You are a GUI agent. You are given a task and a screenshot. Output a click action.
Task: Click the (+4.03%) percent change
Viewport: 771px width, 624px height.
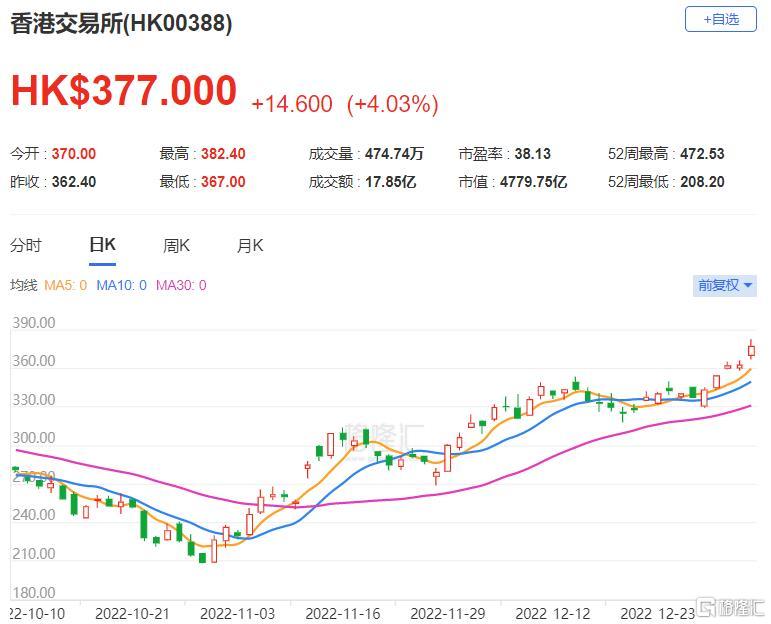pos(392,104)
